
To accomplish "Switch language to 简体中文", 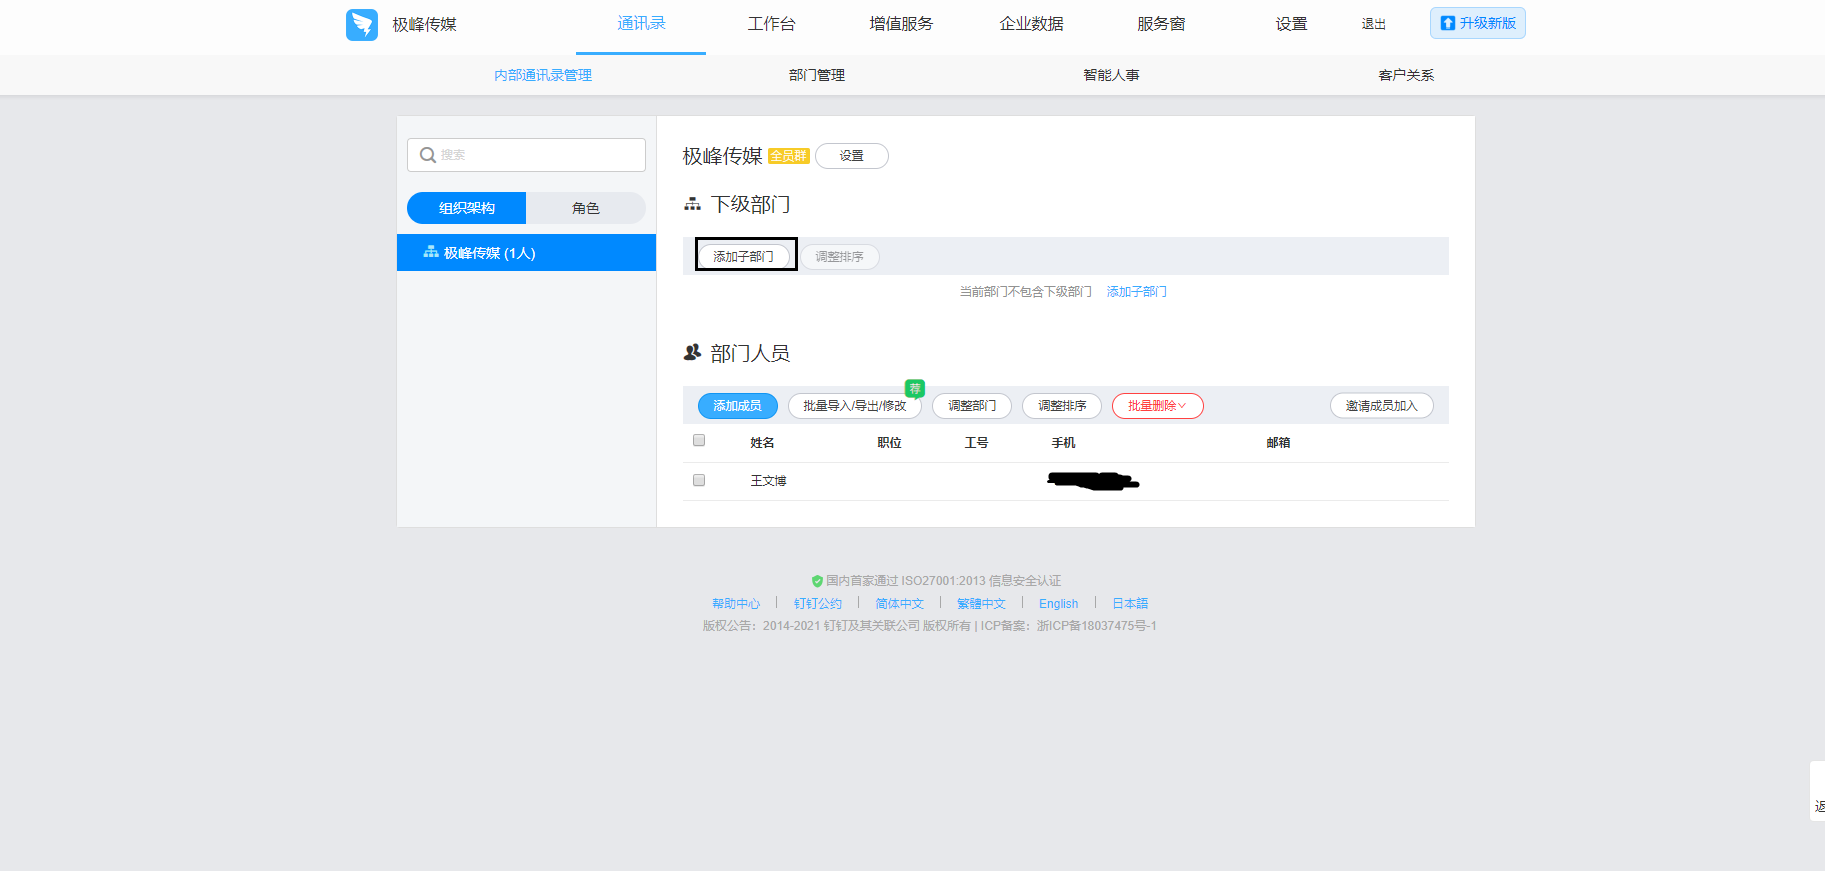I will pos(899,604).
